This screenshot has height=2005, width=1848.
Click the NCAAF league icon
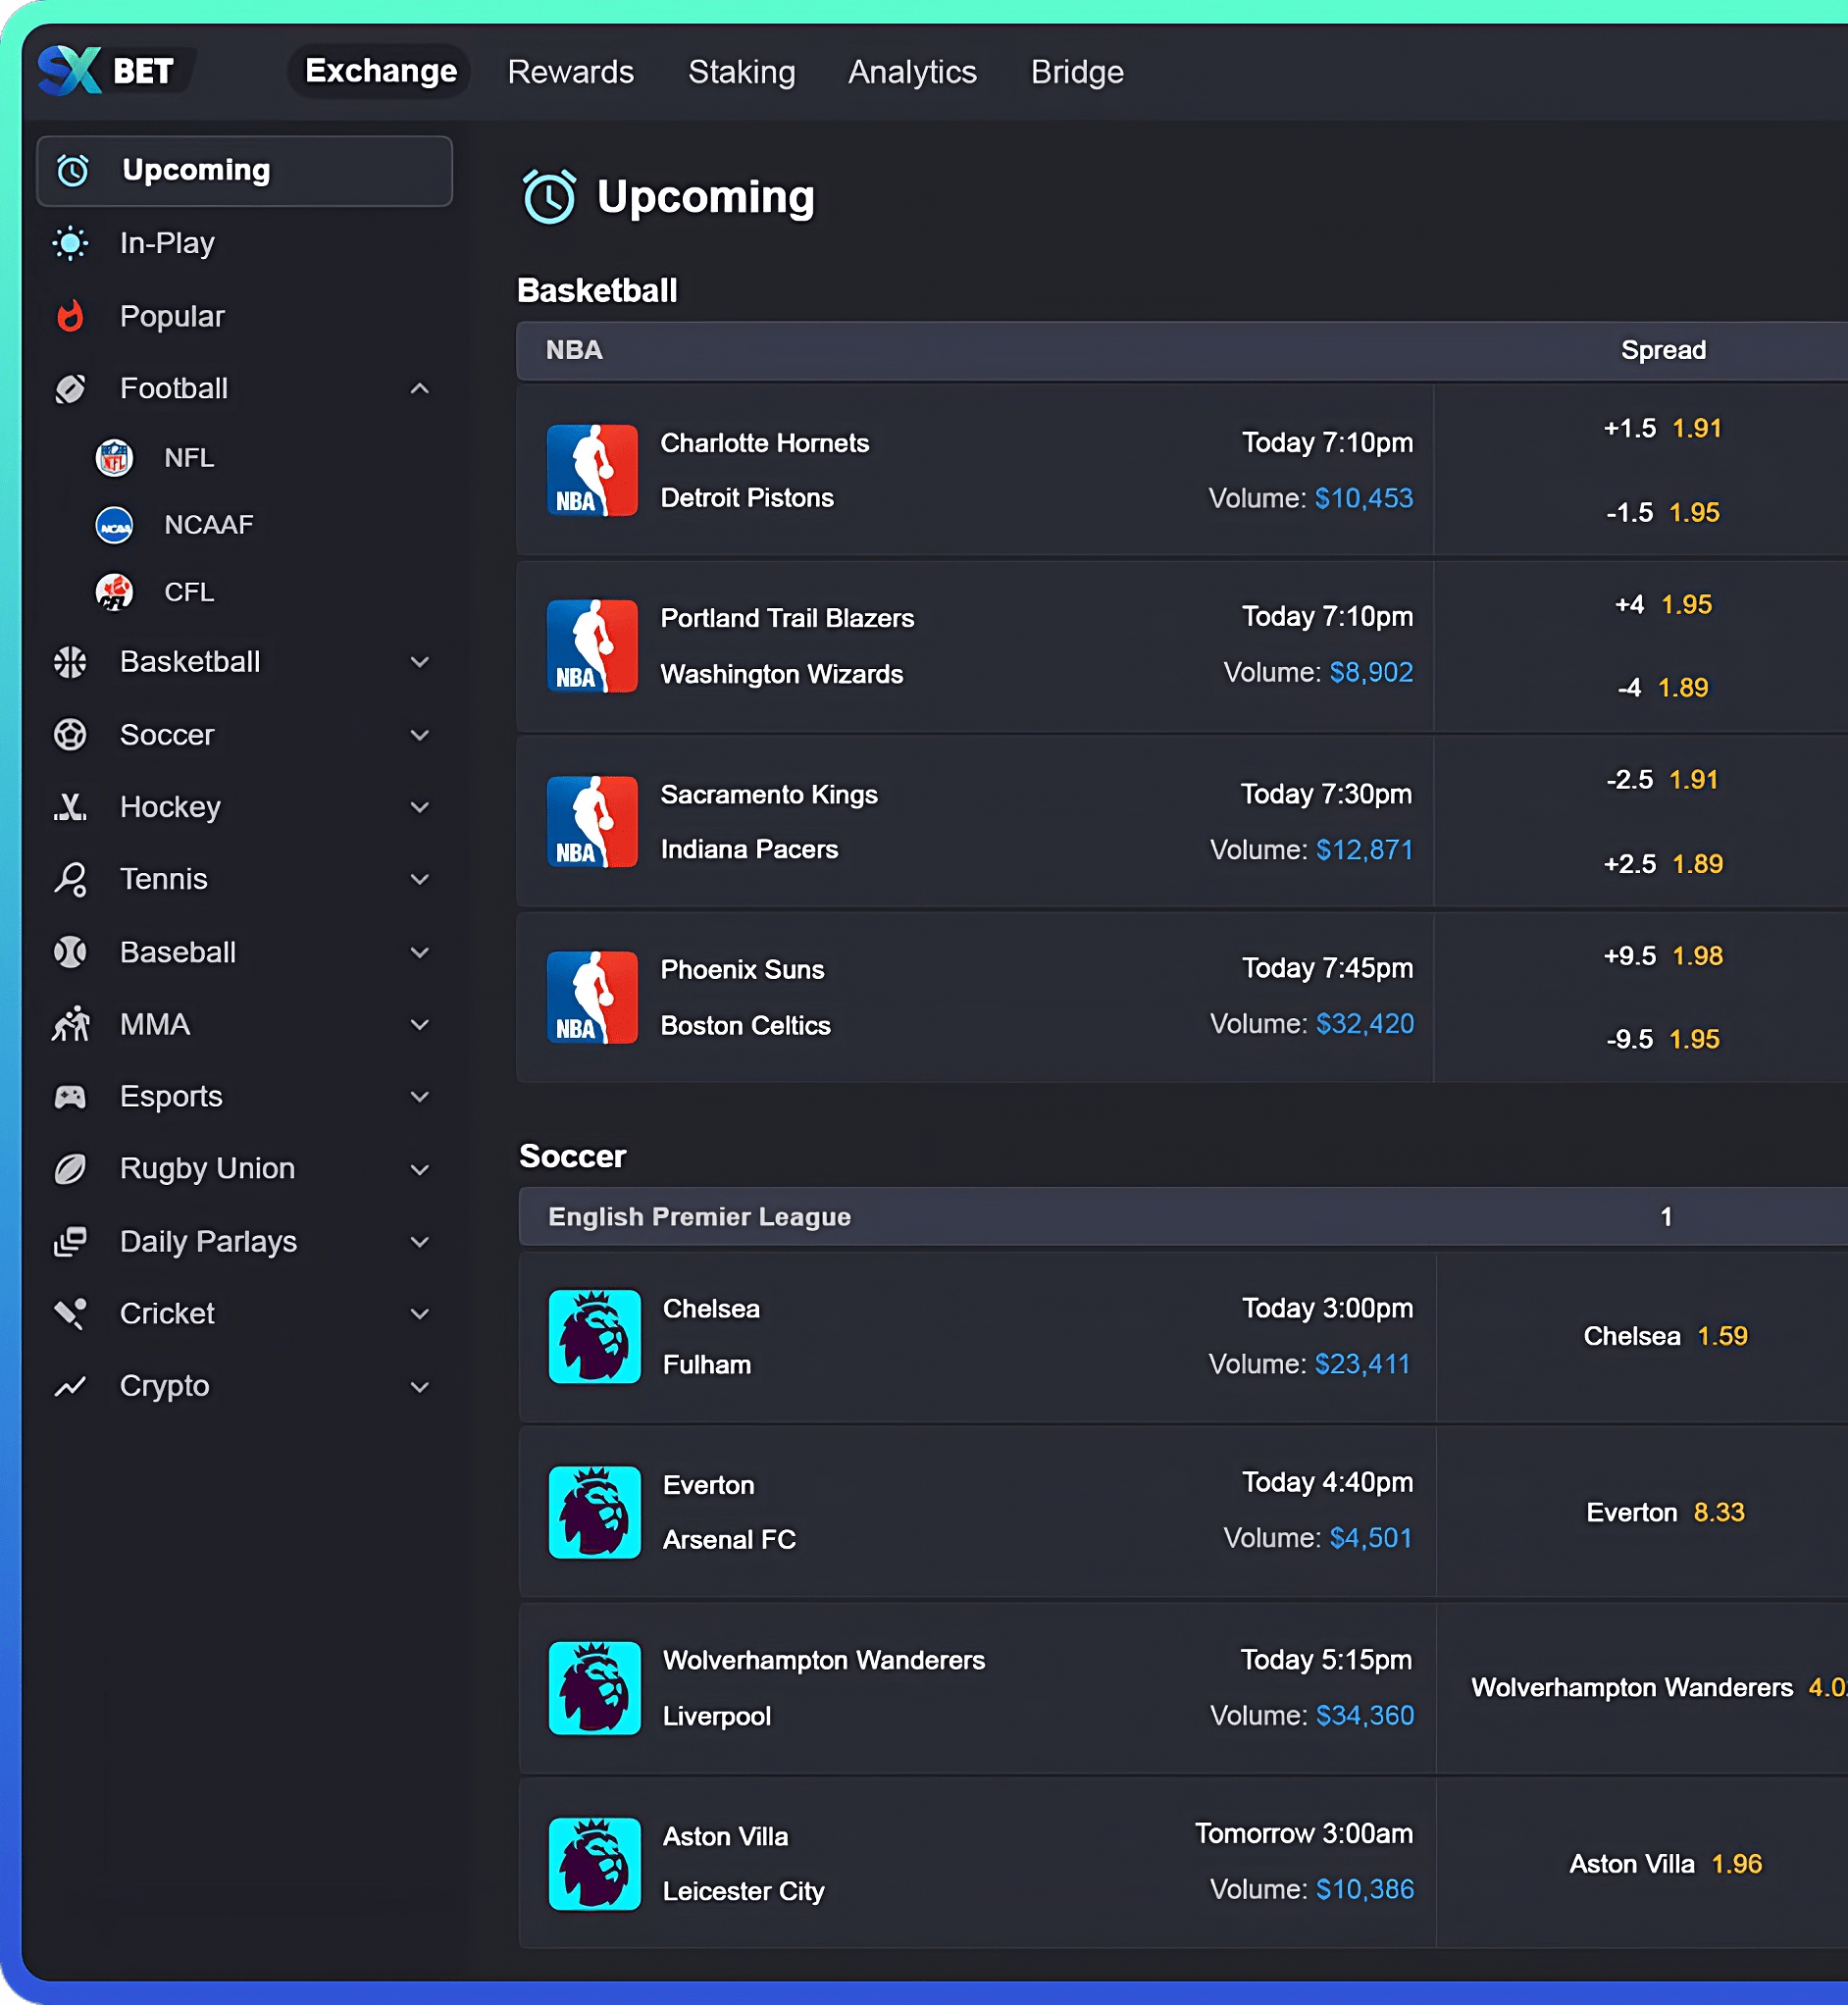pyautogui.click(x=114, y=525)
